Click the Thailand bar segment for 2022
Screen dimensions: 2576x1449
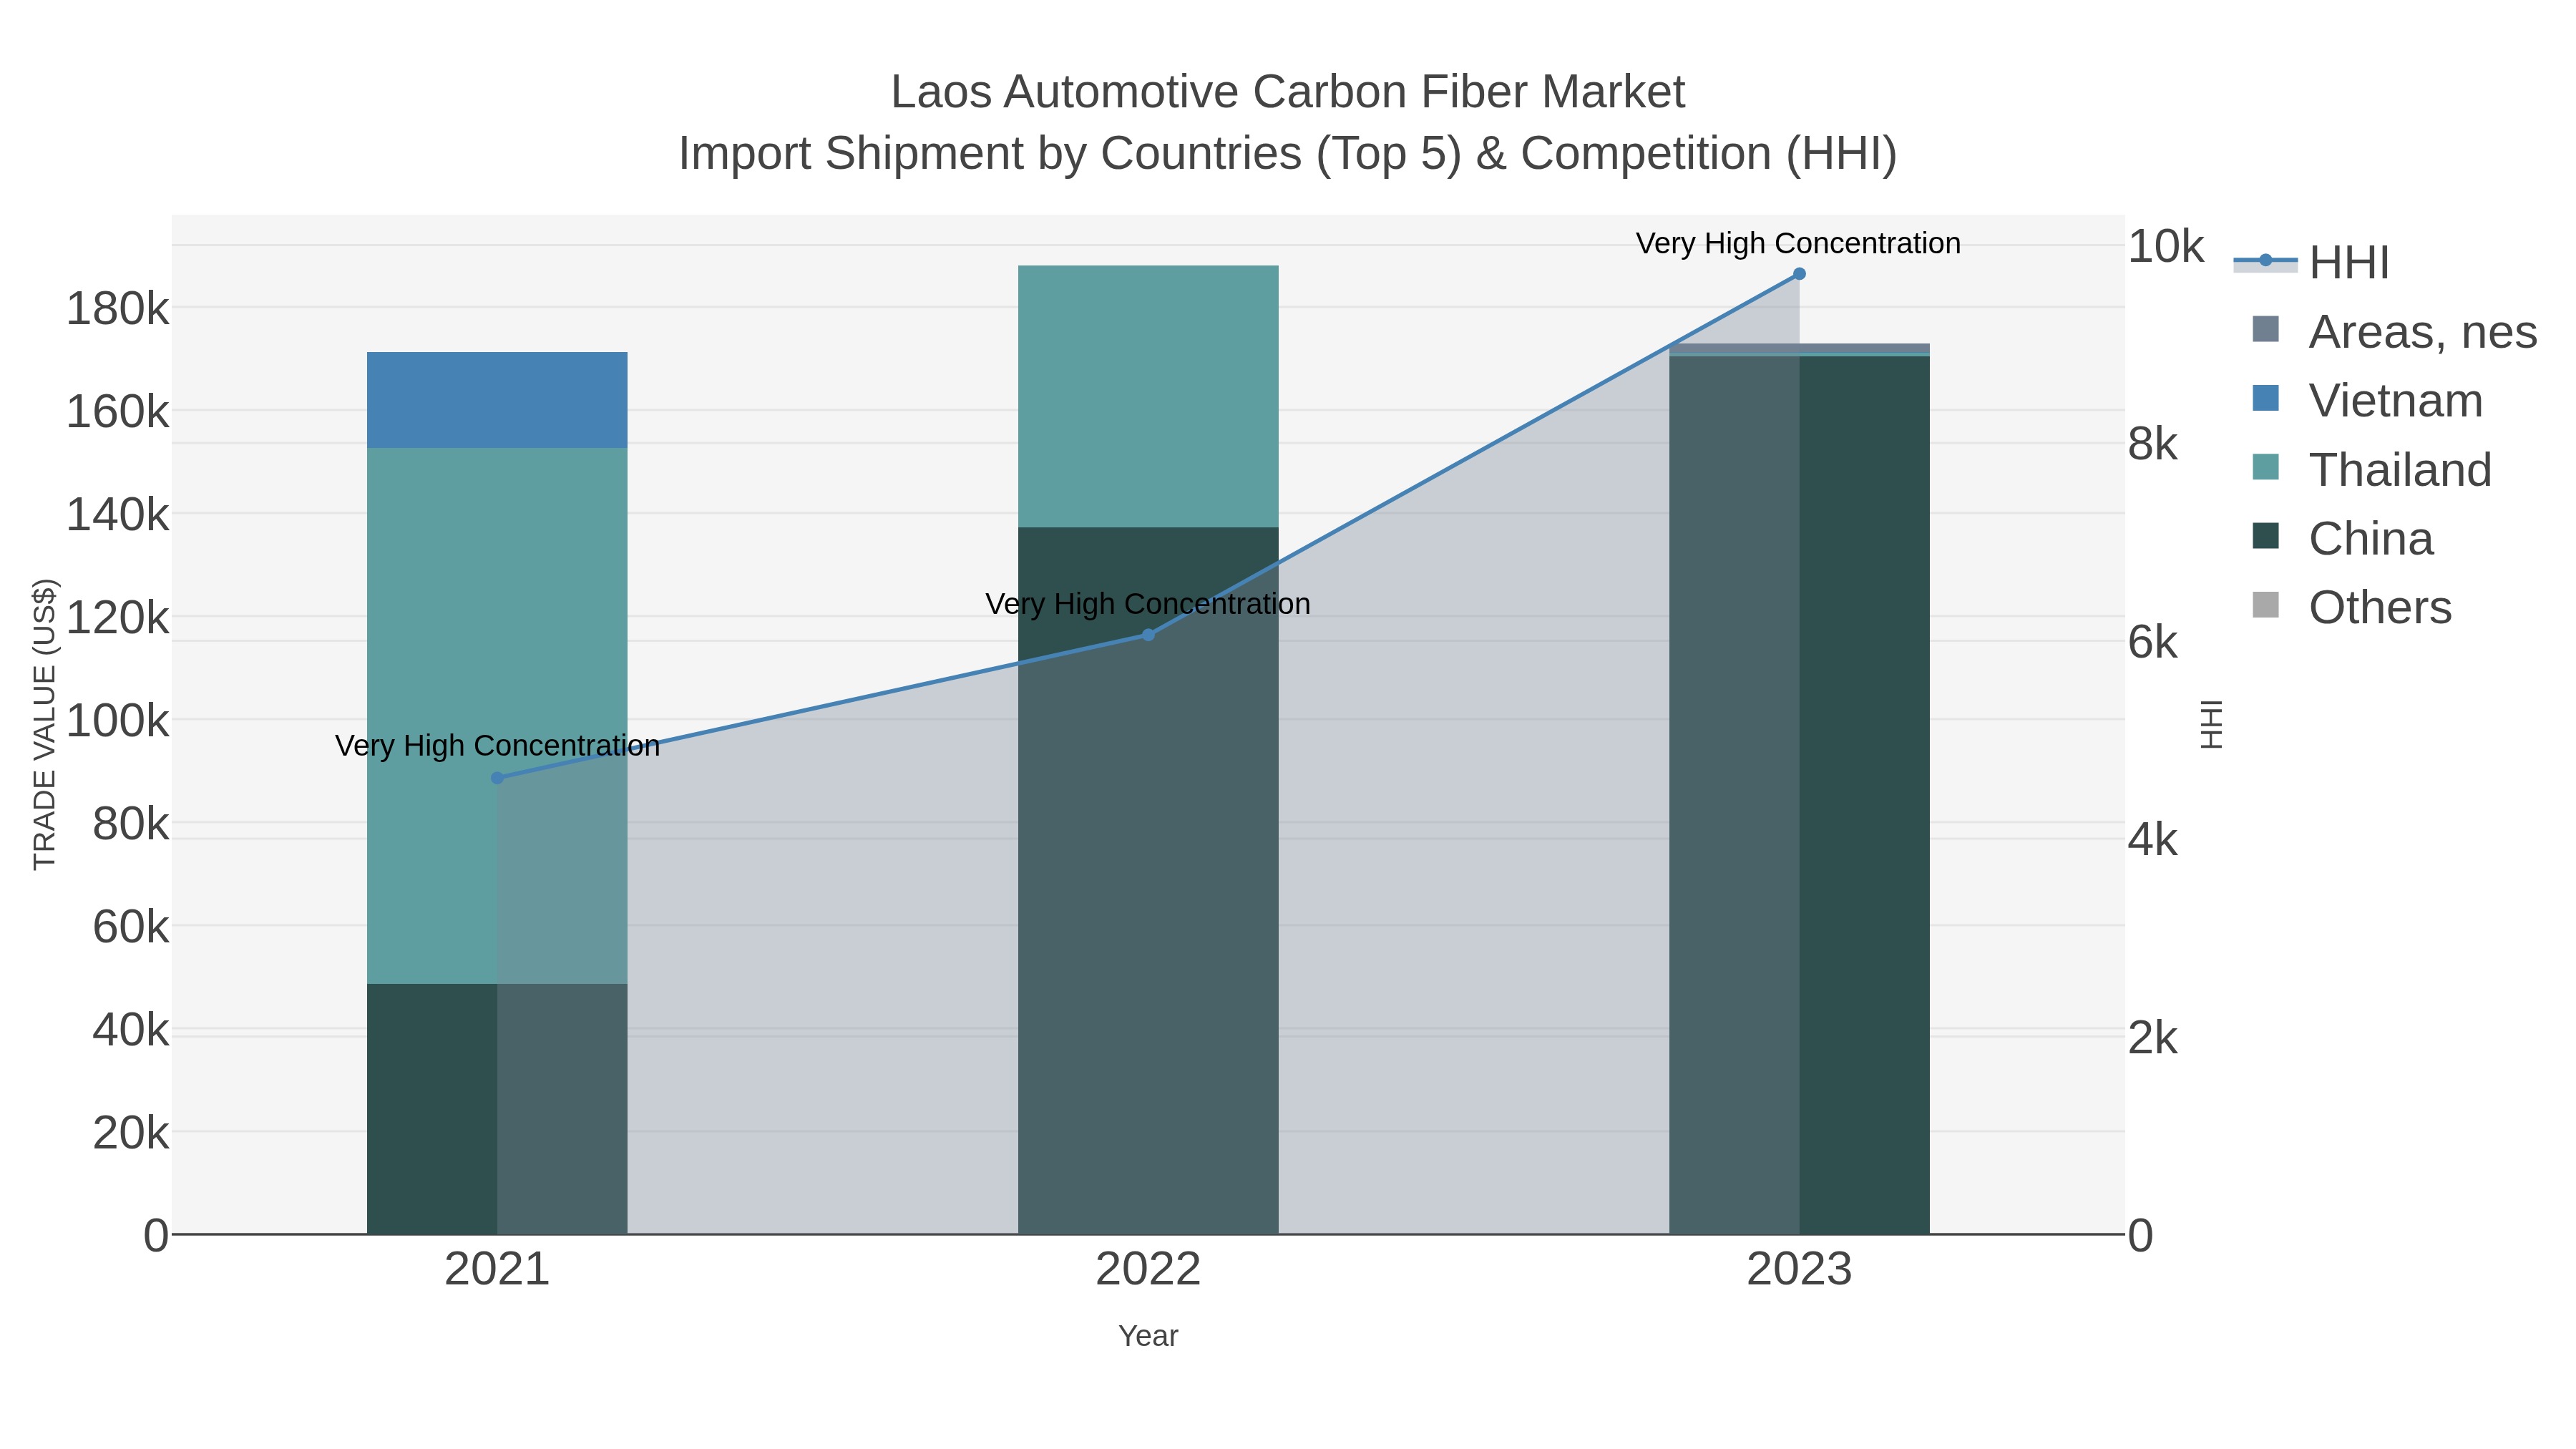click(1148, 396)
